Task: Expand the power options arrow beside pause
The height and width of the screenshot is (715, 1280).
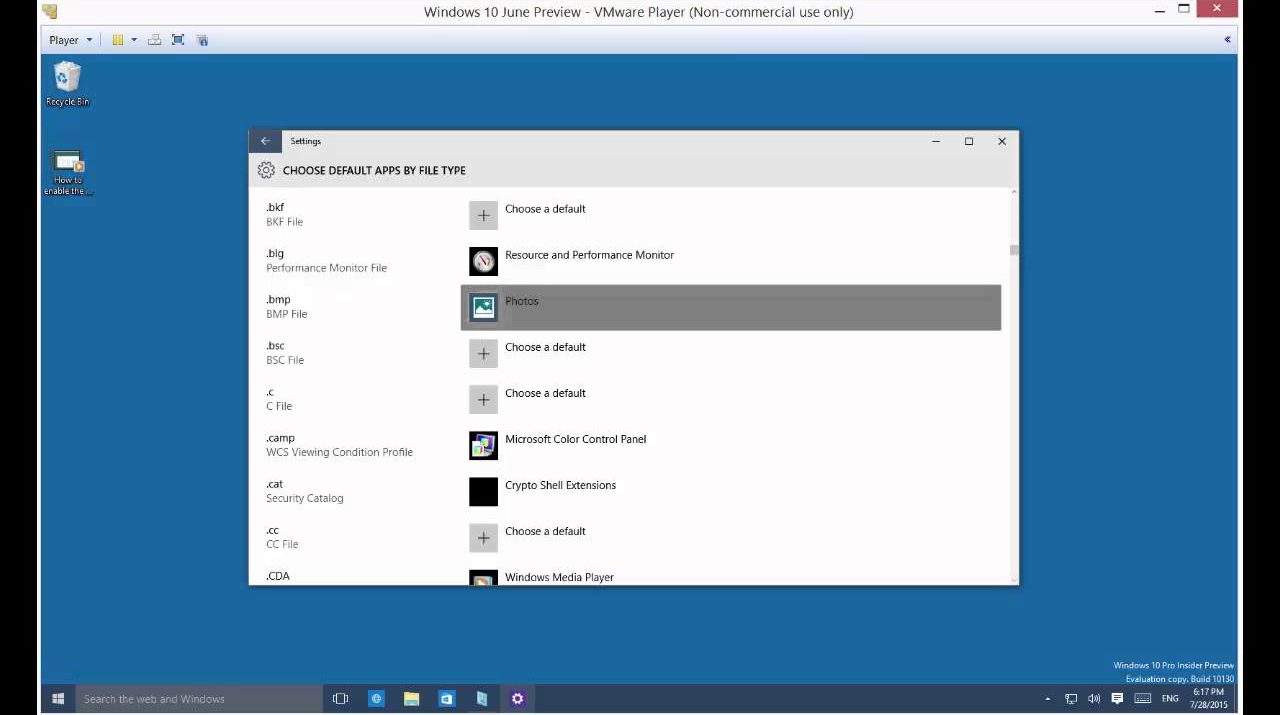Action: coord(134,40)
